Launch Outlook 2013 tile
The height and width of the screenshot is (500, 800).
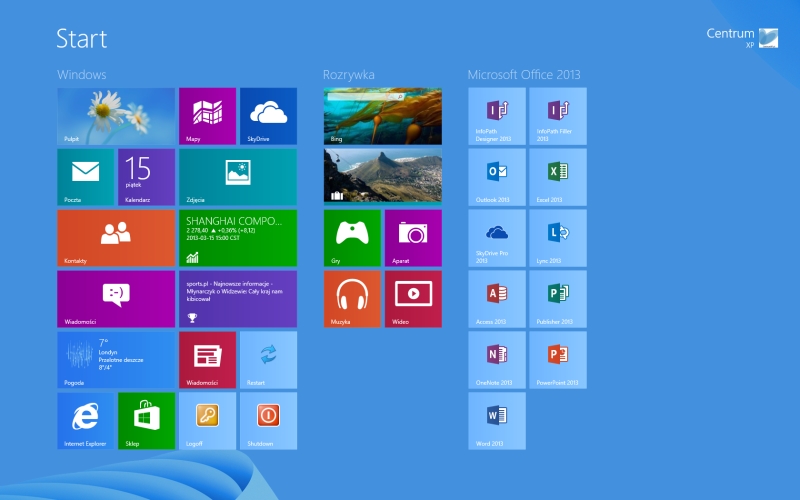click(497, 177)
